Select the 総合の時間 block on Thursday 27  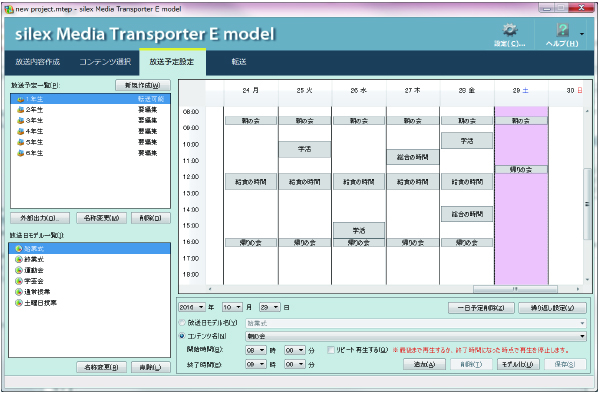(412, 157)
